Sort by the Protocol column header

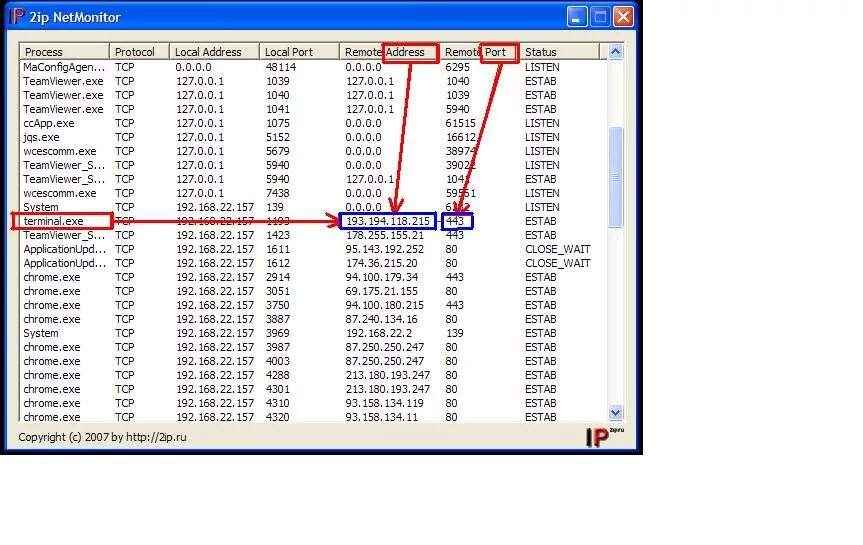coord(139,52)
